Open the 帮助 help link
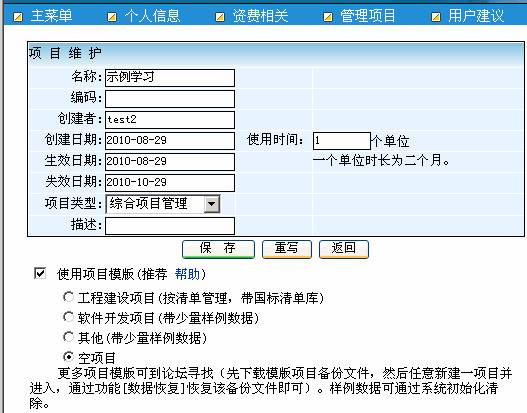 [x=188, y=274]
